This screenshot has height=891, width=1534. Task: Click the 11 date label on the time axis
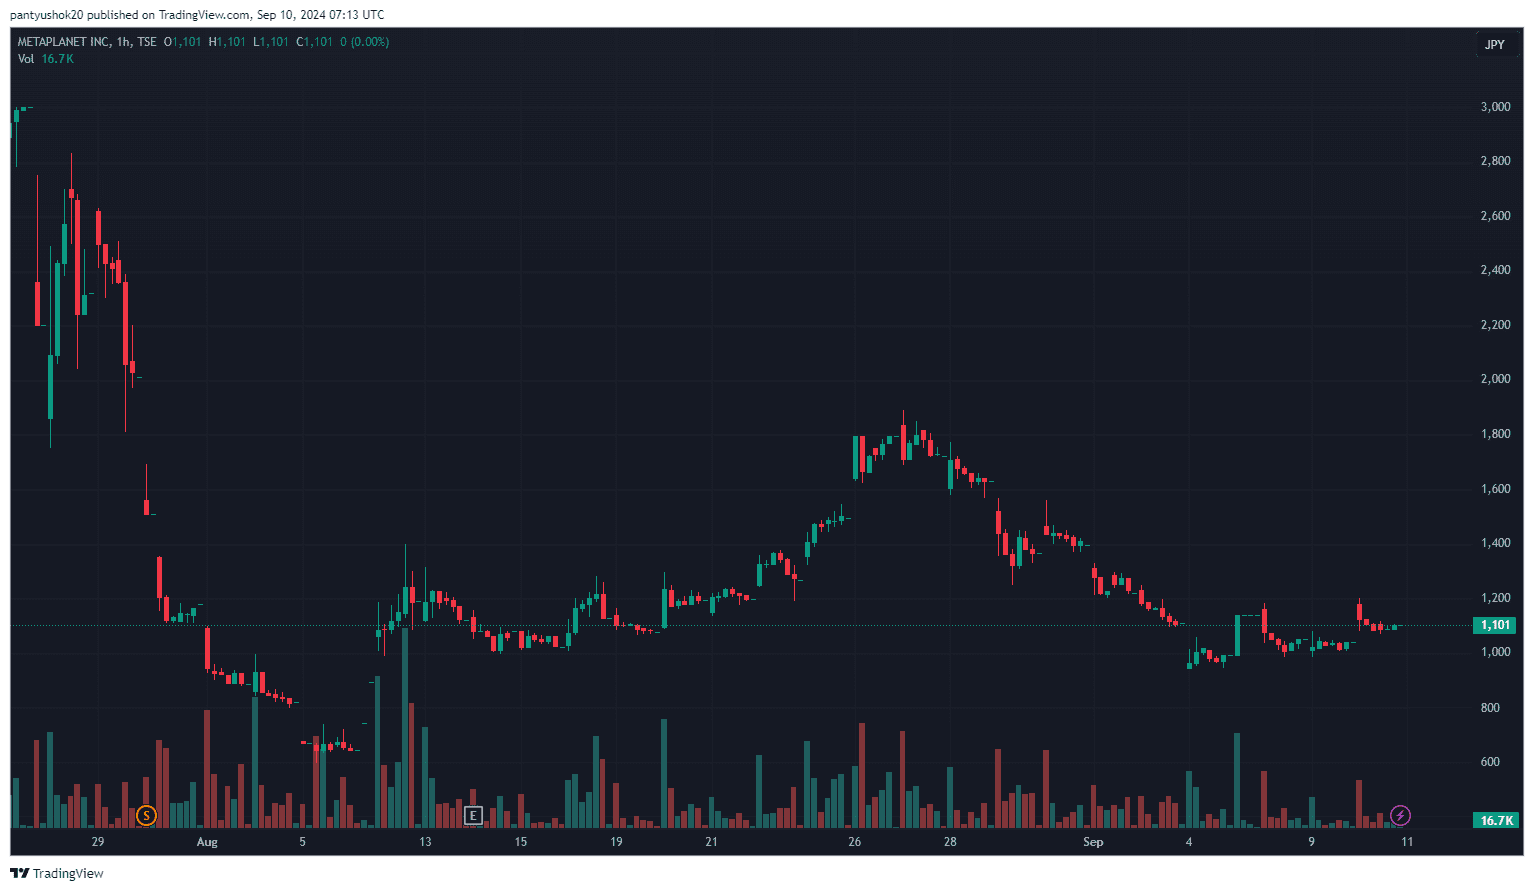pyautogui.click(x=1407, y=842)
